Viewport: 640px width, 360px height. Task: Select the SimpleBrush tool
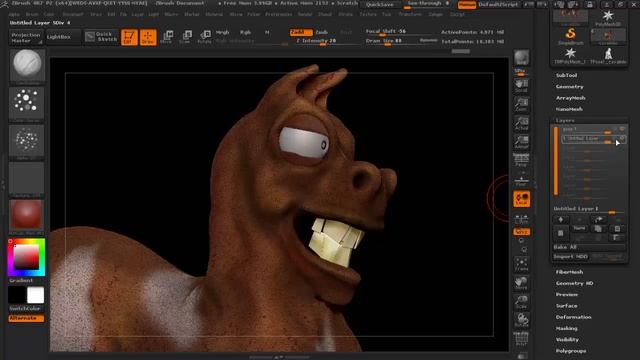pyautogui.click(x=570, y=36)
